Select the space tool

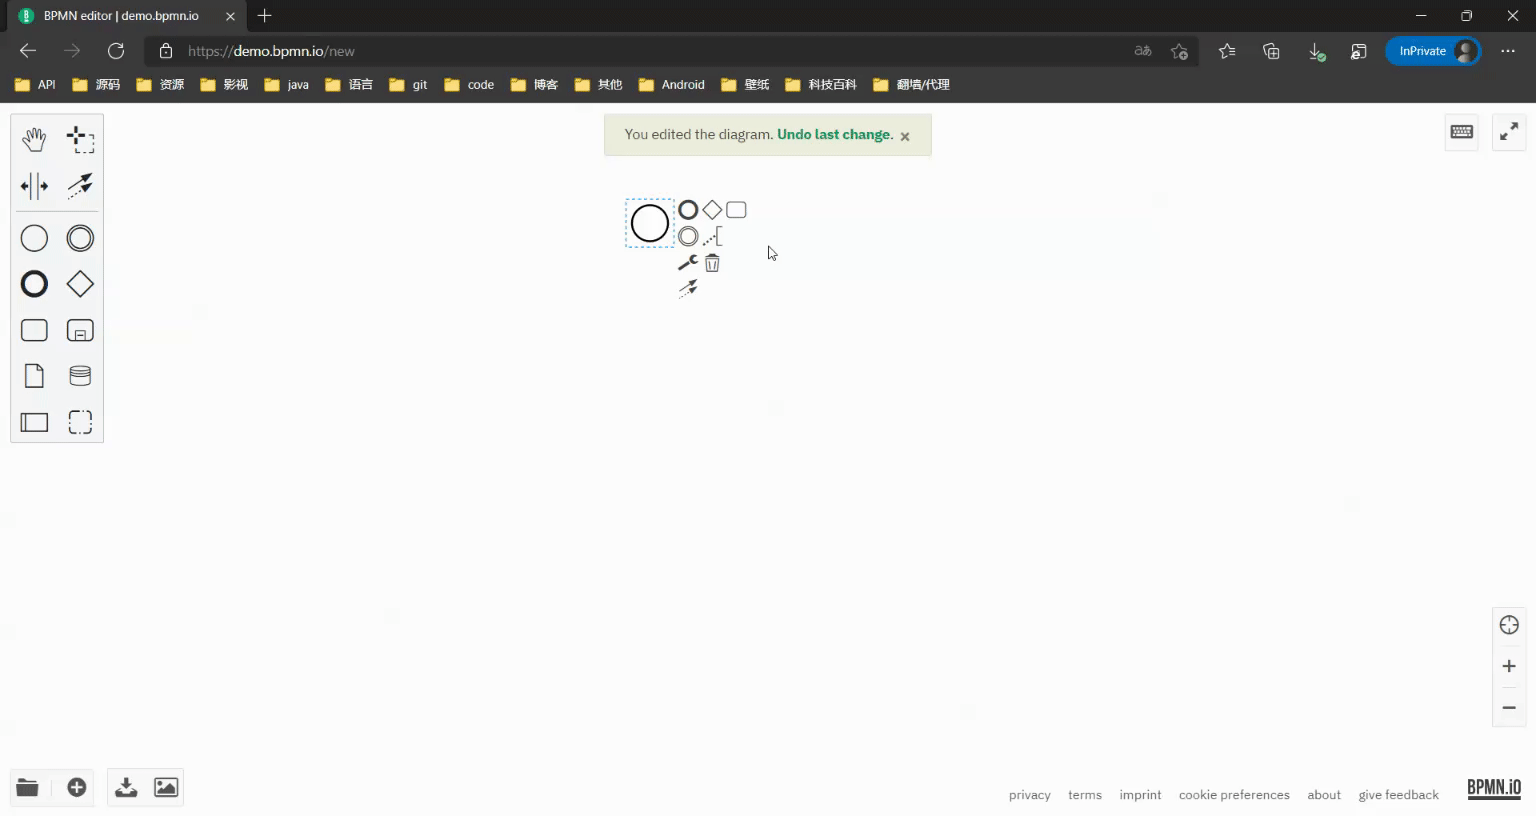tap(34, 185)
